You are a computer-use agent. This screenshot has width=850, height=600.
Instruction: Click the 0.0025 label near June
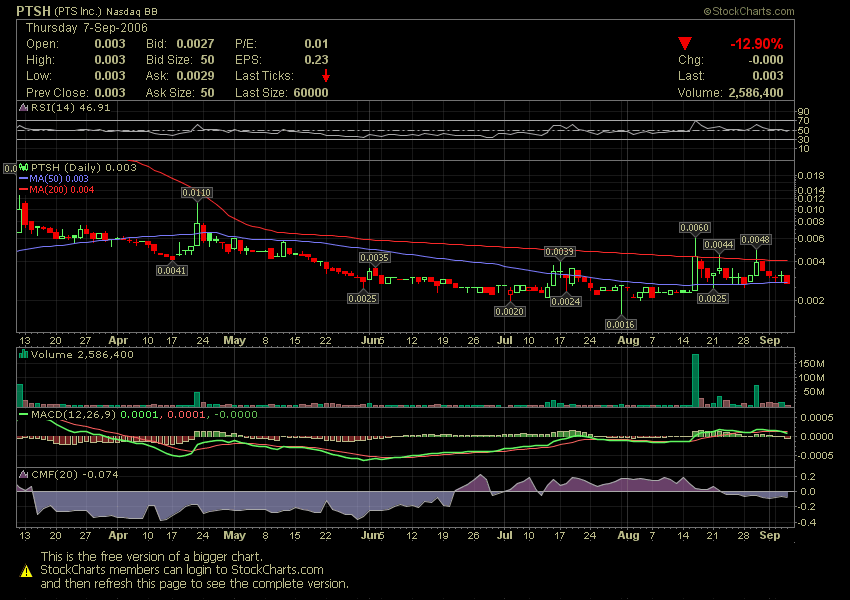pyautogui.click(x=363, y=298)
